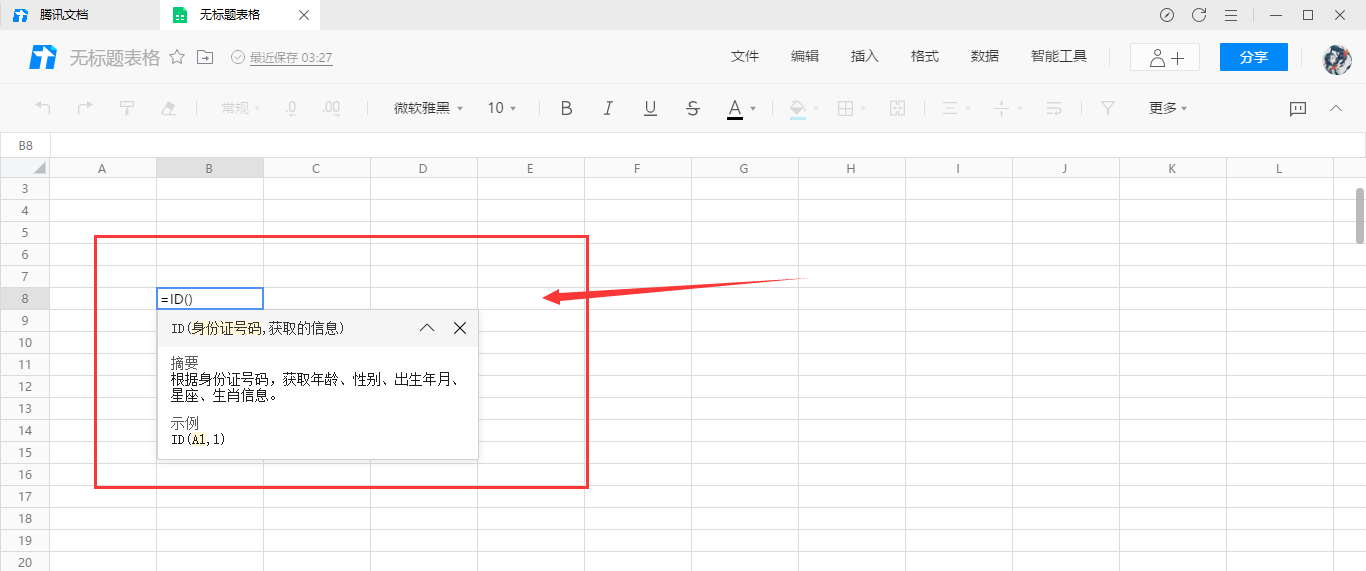Toggle bold formatting
The image size is (1366, 571).
(x=566, y=108)
